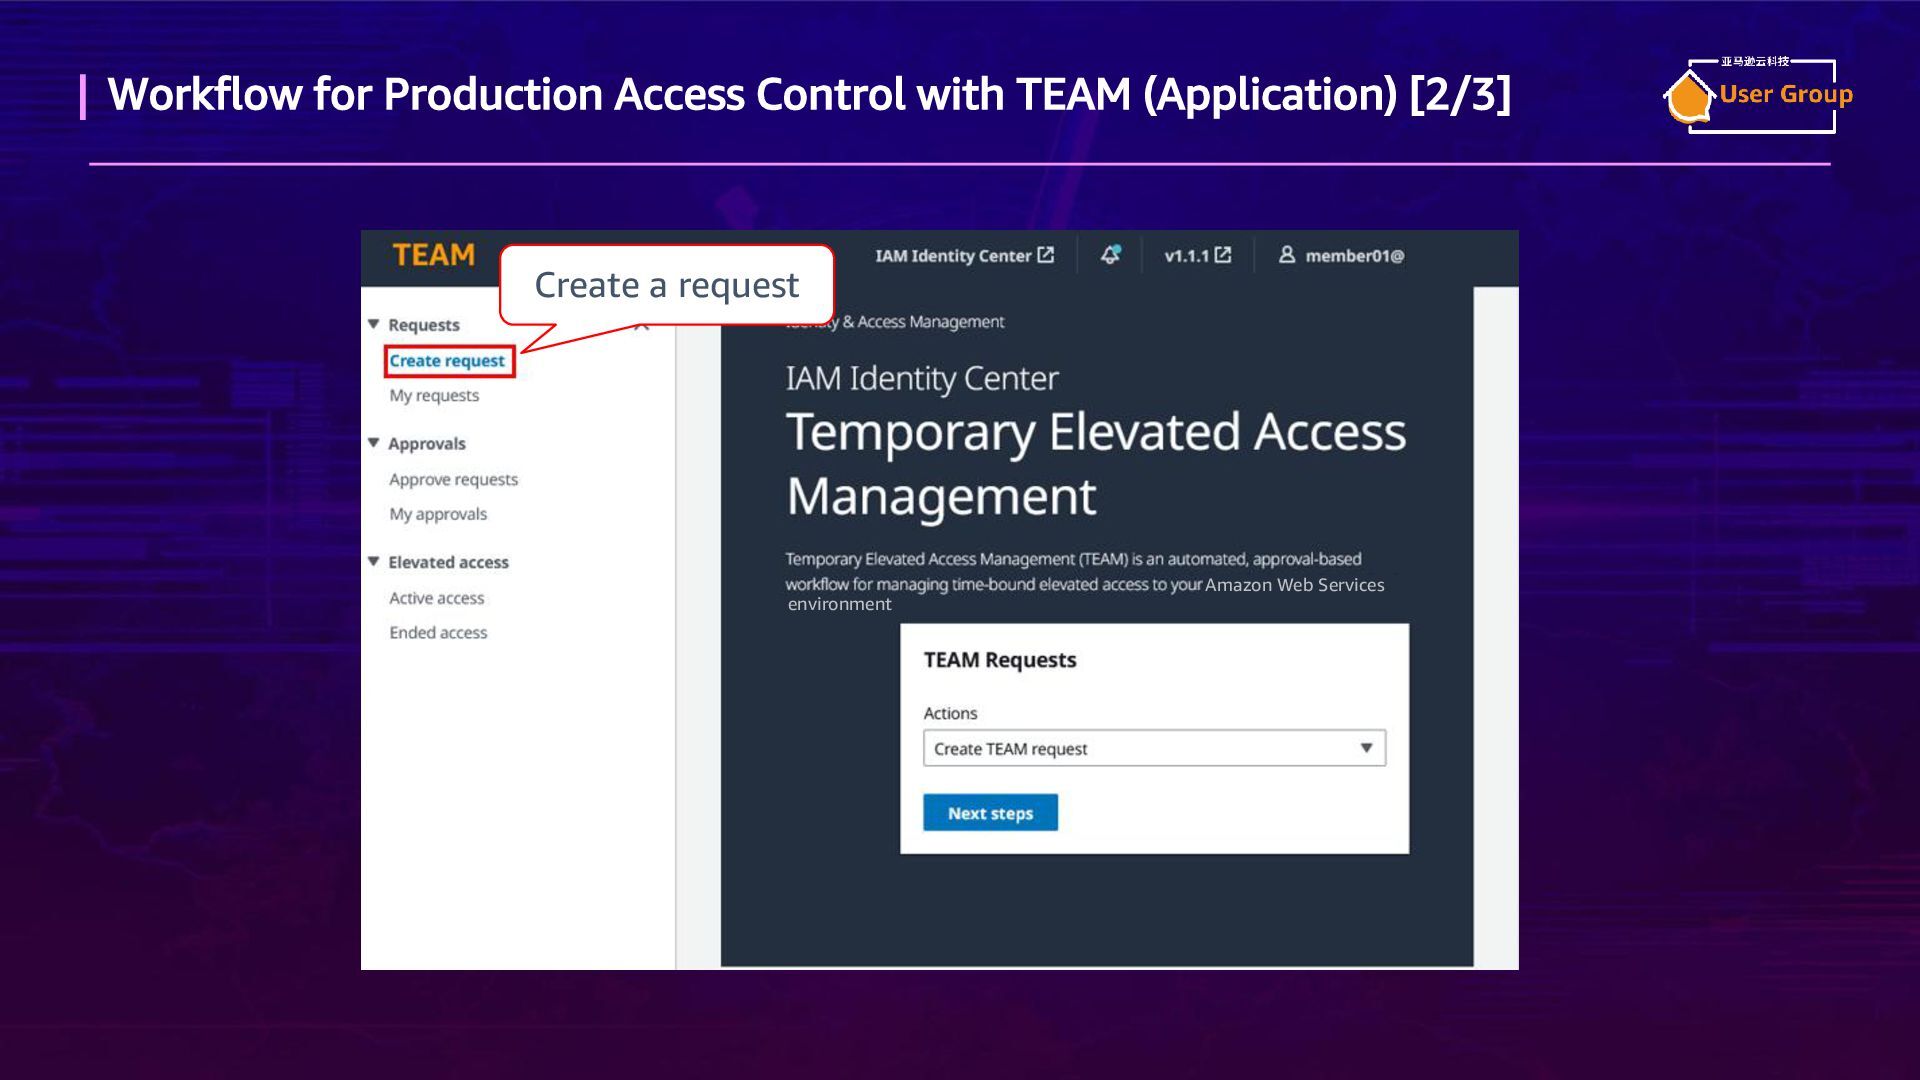Go to Approve requests
This screenshot has height=1080, width=1920.
click(x=453, y=480)
